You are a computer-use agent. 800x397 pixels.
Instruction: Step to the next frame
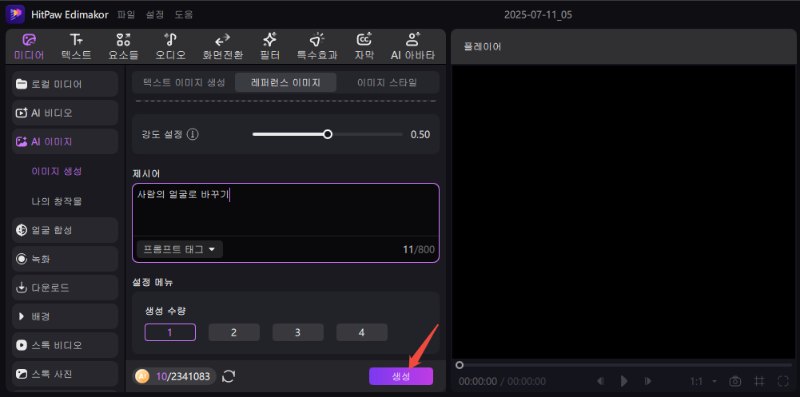pyautogui.click(x=648, y=381)
